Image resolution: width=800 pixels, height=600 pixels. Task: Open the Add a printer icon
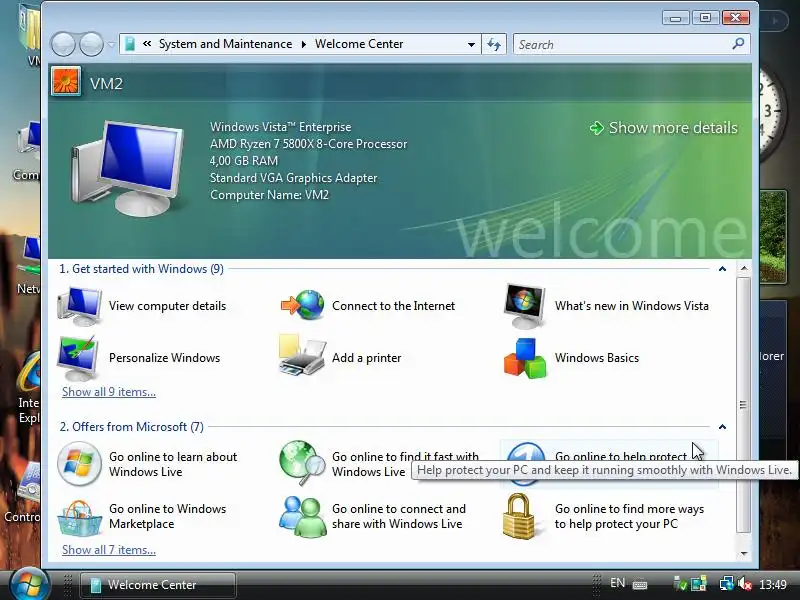(302, 356)
